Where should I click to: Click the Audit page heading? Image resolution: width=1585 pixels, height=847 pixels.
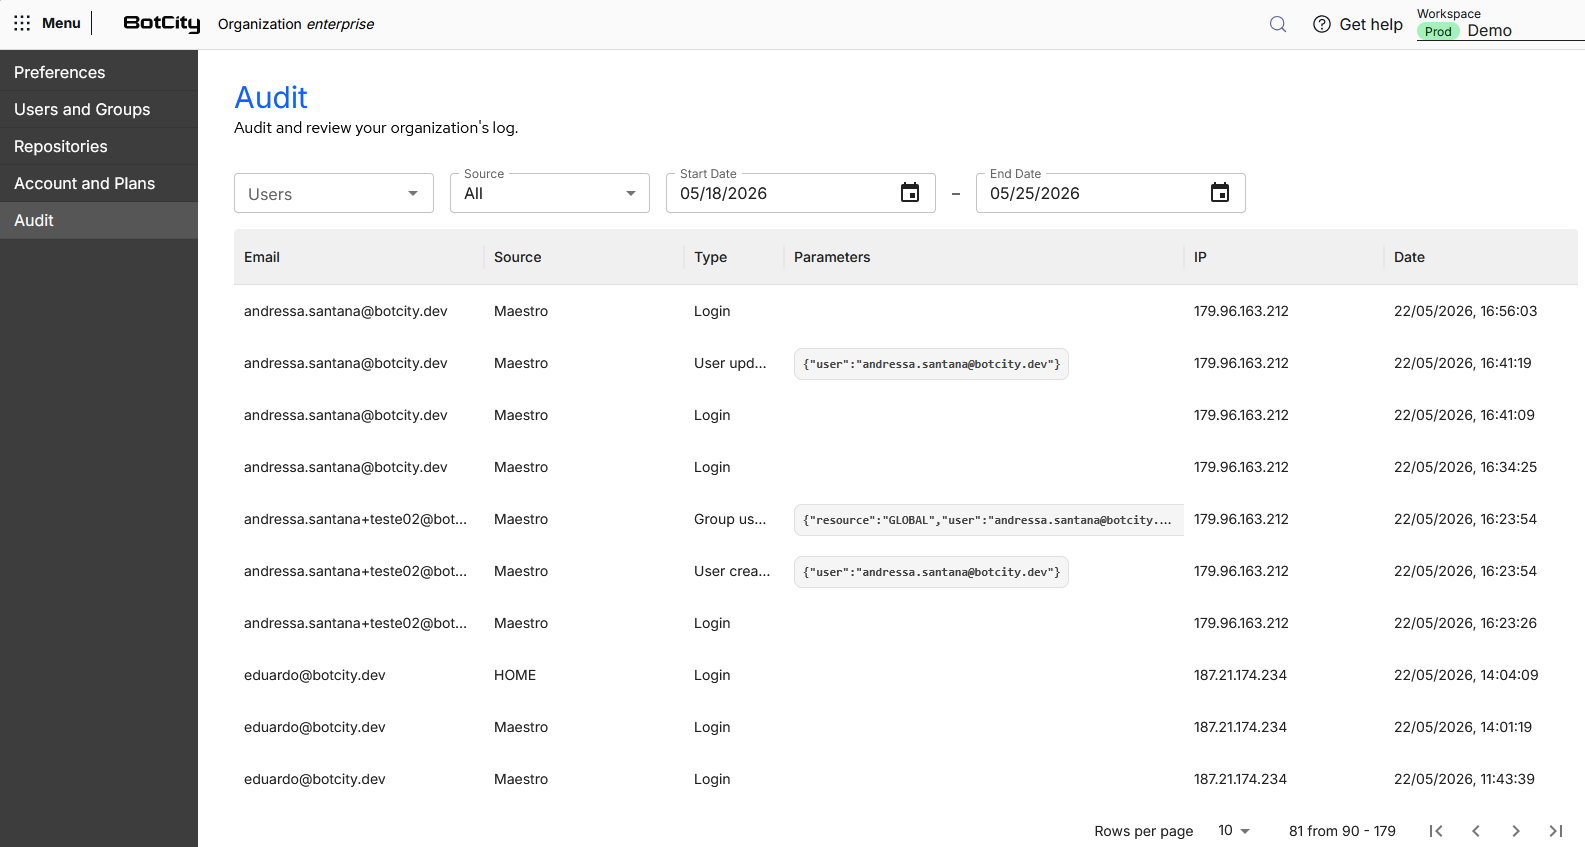coord(271,97)
